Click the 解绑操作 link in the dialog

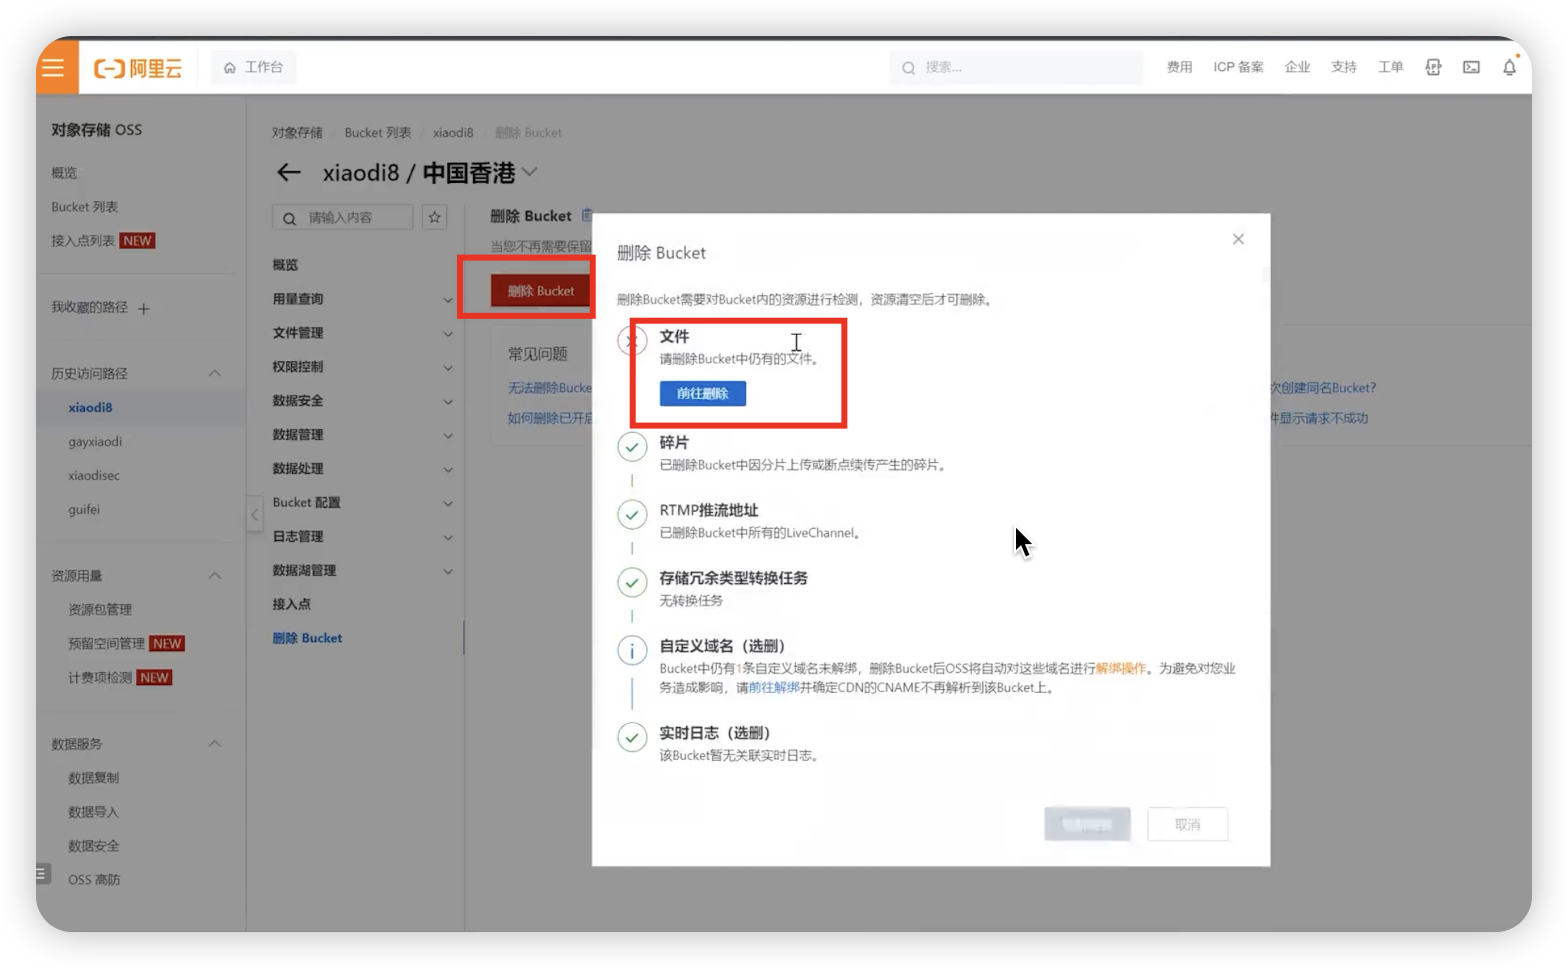[1120, 669]
